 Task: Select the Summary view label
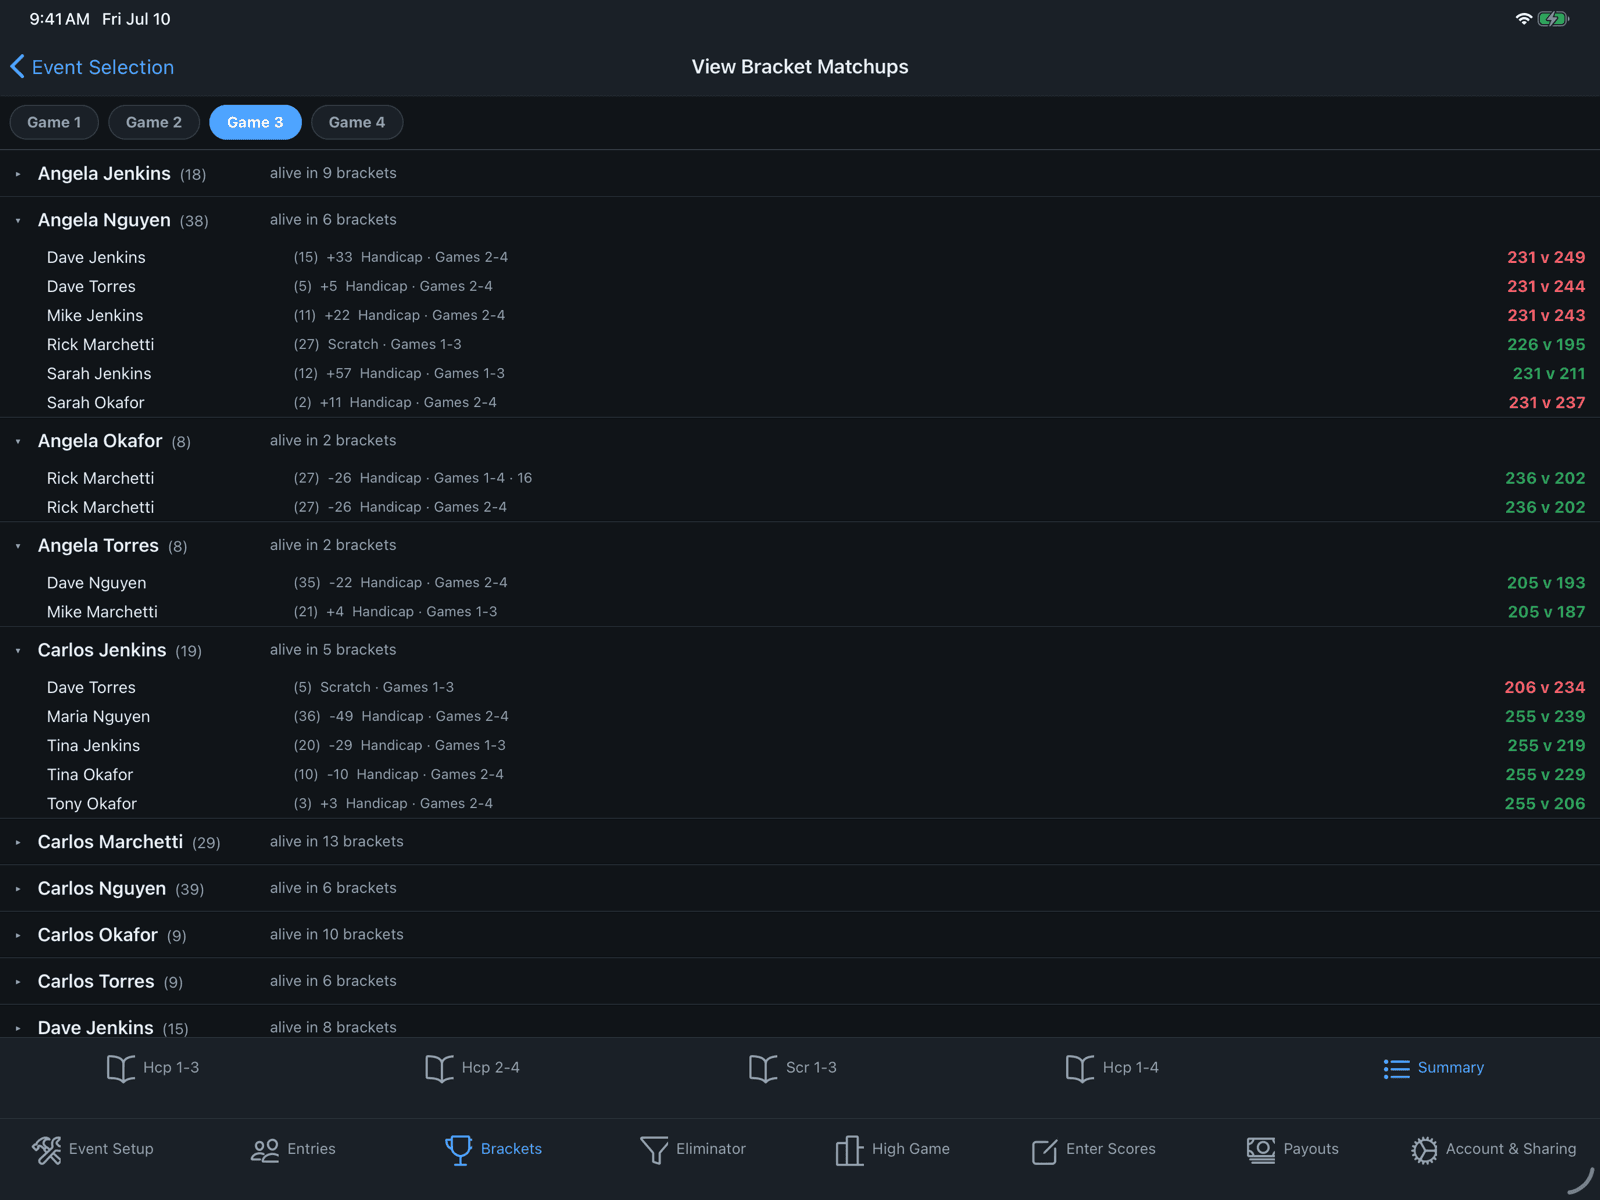1450,1068
